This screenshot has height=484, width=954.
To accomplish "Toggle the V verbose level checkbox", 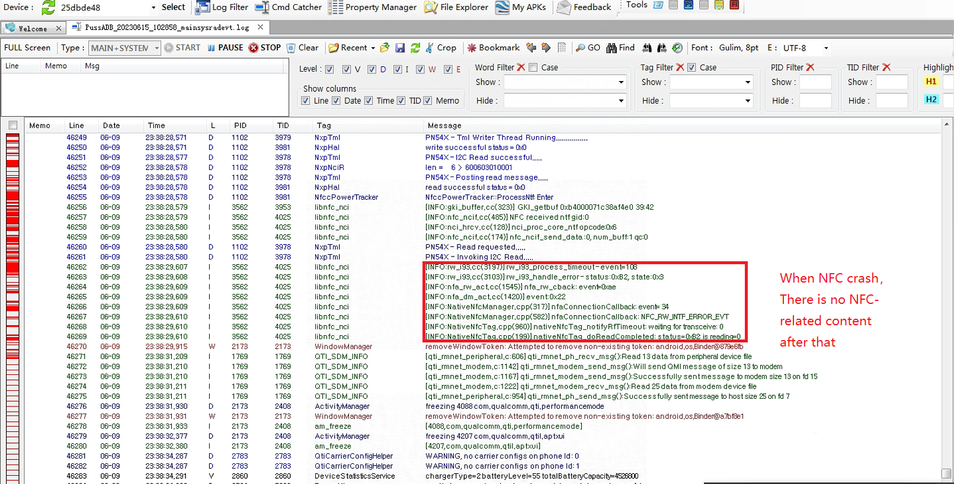I will coord(346,69).
